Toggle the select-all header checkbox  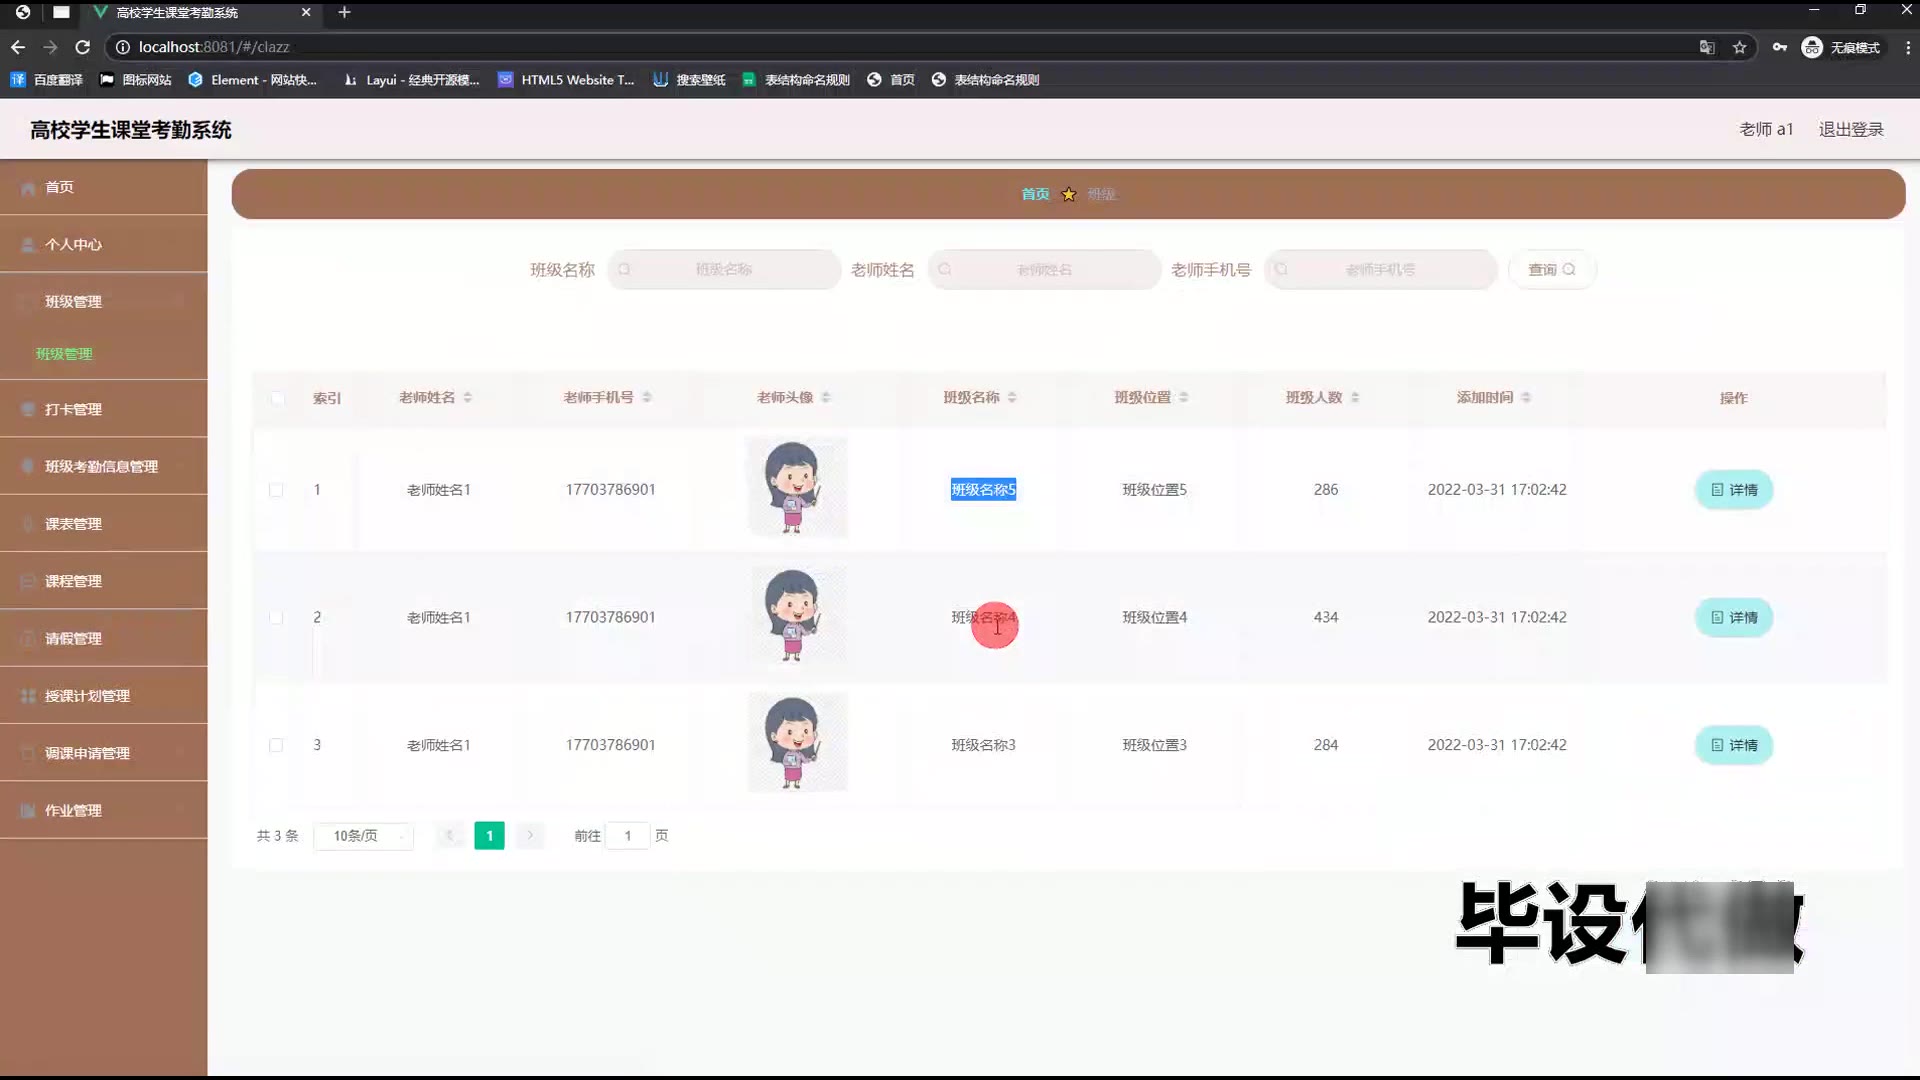(x=277, y=398)
